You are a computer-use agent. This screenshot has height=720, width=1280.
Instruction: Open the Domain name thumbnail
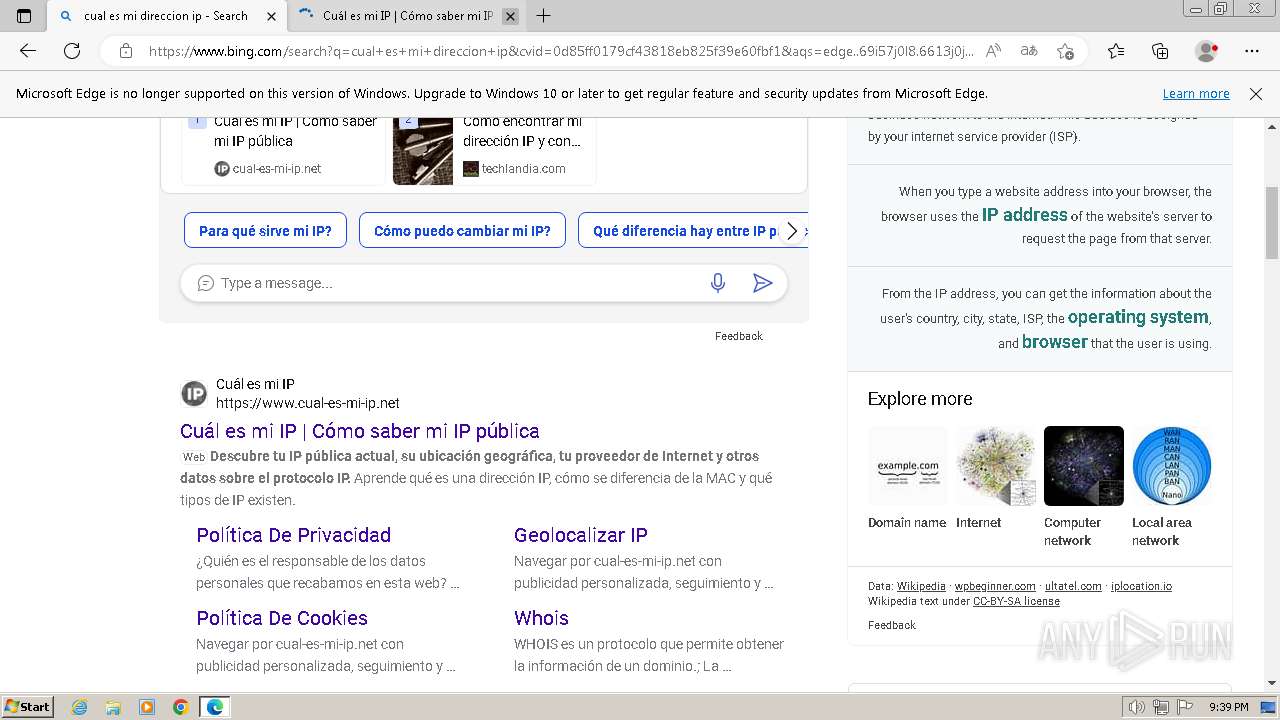point(907,466)
